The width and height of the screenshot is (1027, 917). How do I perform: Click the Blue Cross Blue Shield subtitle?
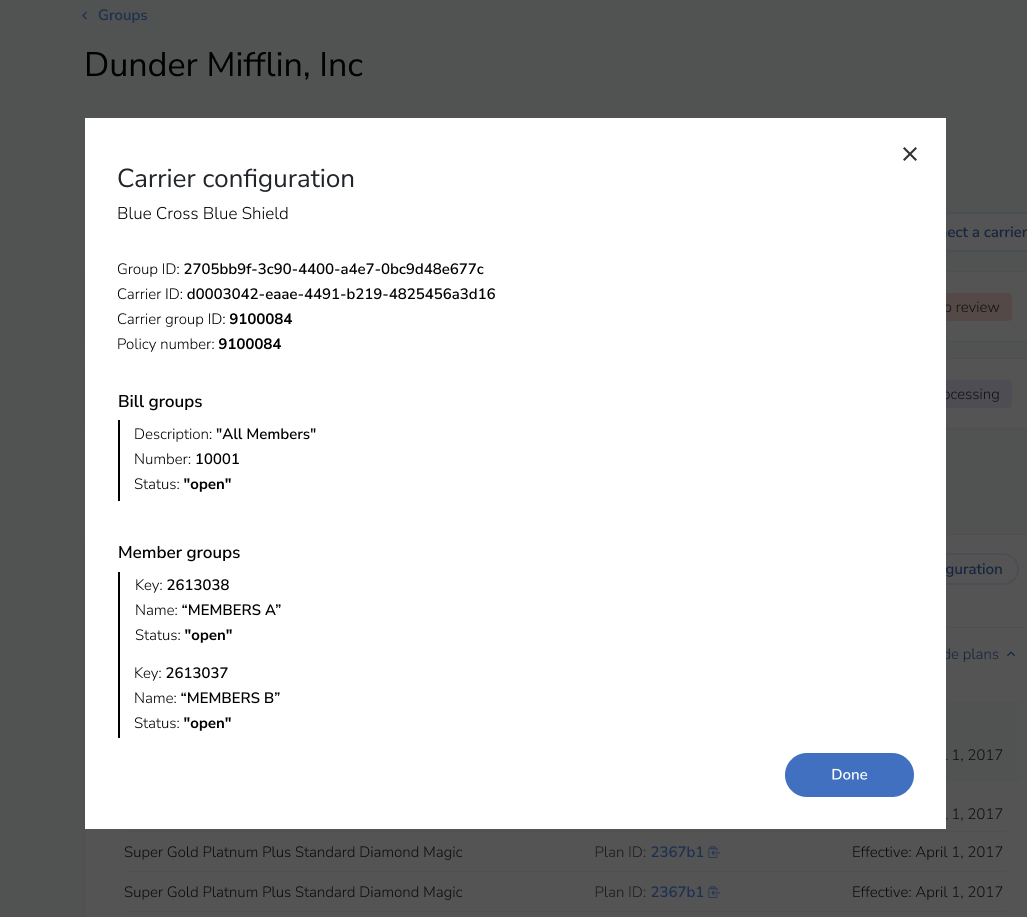pyautogui.click(x=202, y=214)
